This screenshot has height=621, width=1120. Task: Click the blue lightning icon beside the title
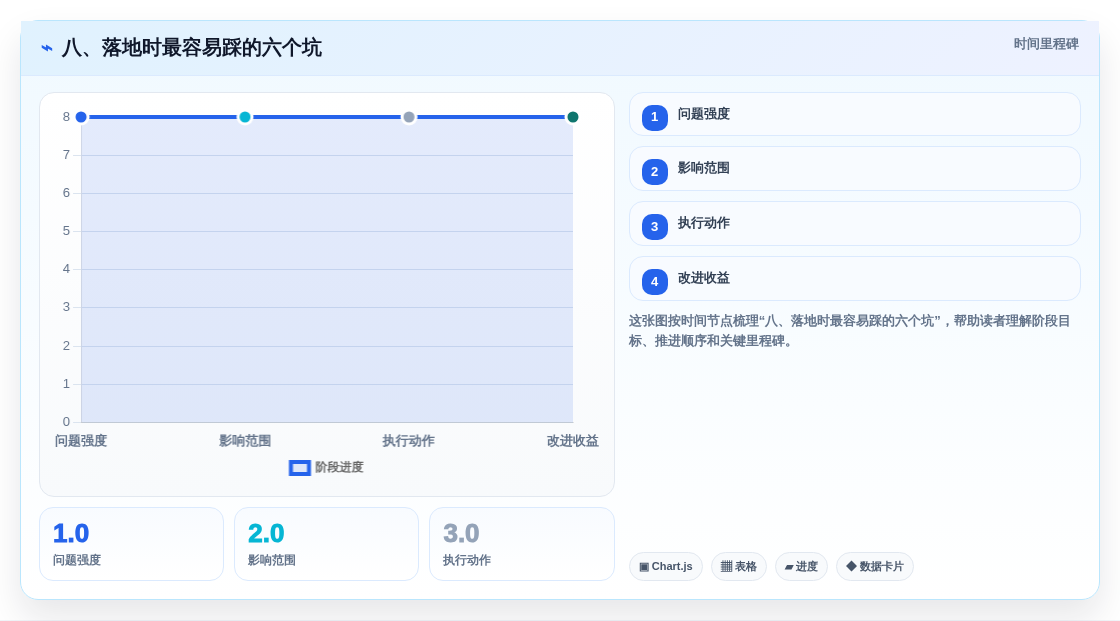point(47,48)
